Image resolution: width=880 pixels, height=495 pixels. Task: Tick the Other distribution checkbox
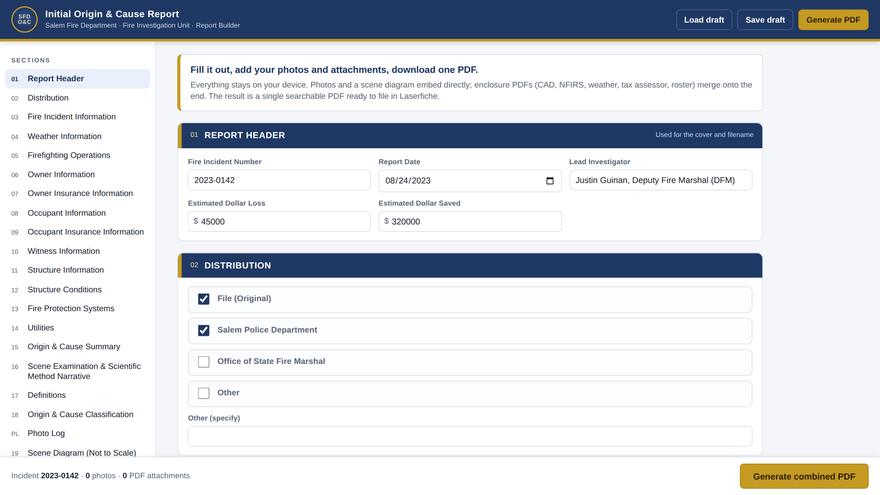coord(204,393)
